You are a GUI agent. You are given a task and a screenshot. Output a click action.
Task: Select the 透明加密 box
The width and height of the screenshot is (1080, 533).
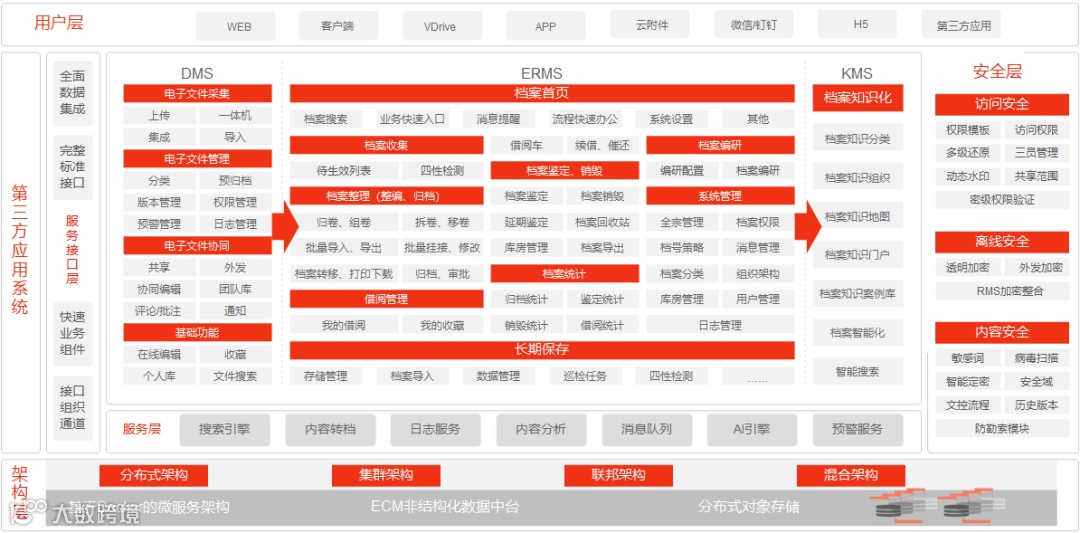click(968, 268)
